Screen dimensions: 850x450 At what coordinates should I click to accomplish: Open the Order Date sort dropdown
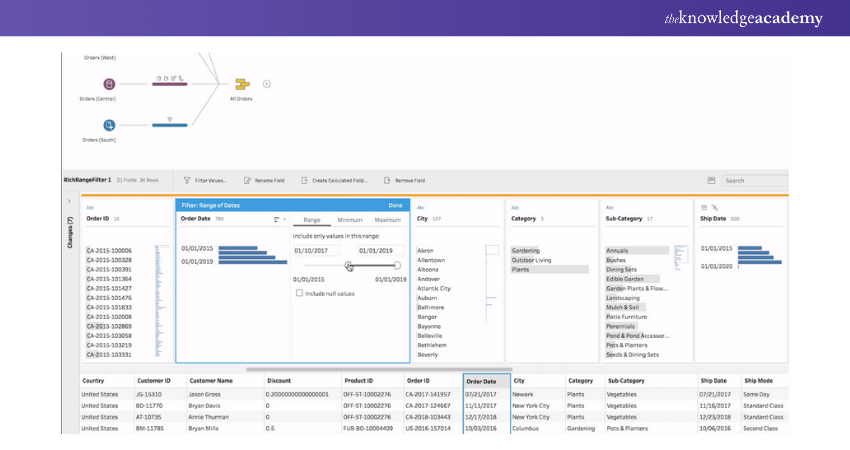click(x=279, y=218)
